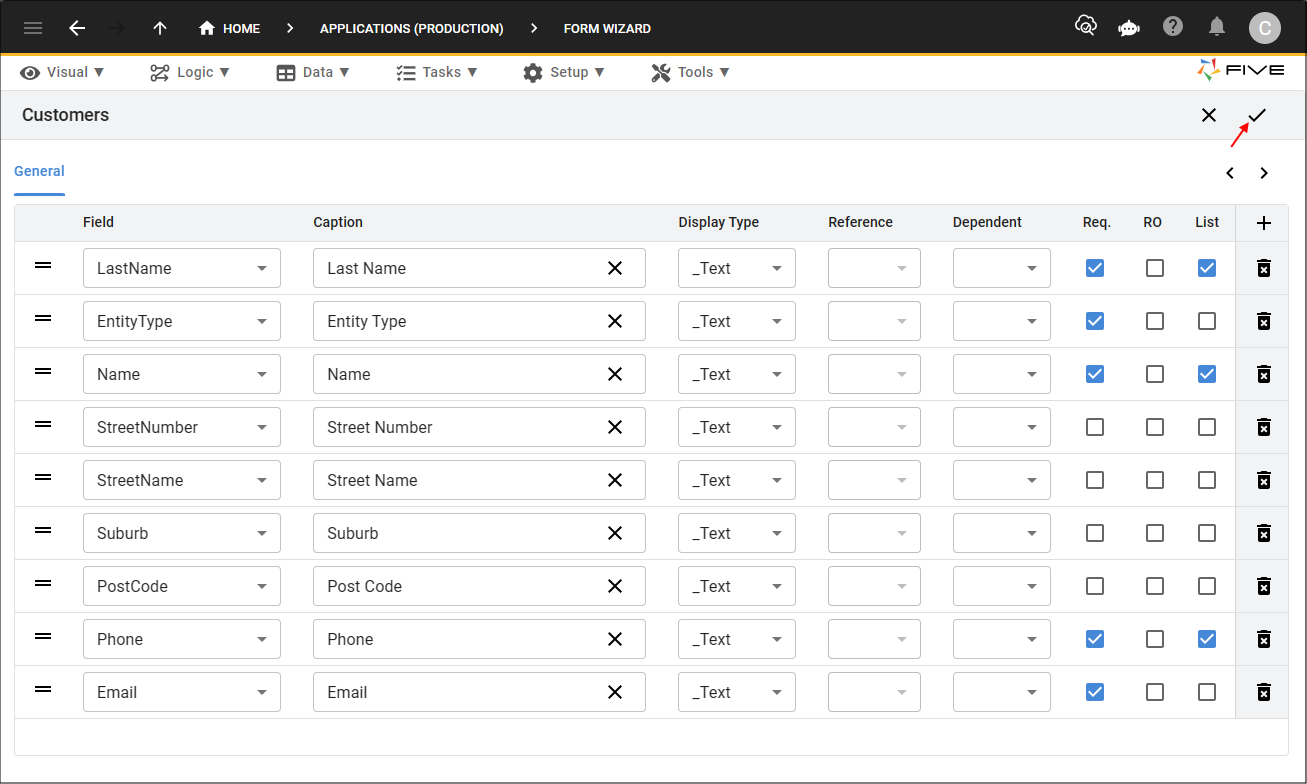
Task: Grab the Name row reorder handle
Action: (x=43, y=371)
